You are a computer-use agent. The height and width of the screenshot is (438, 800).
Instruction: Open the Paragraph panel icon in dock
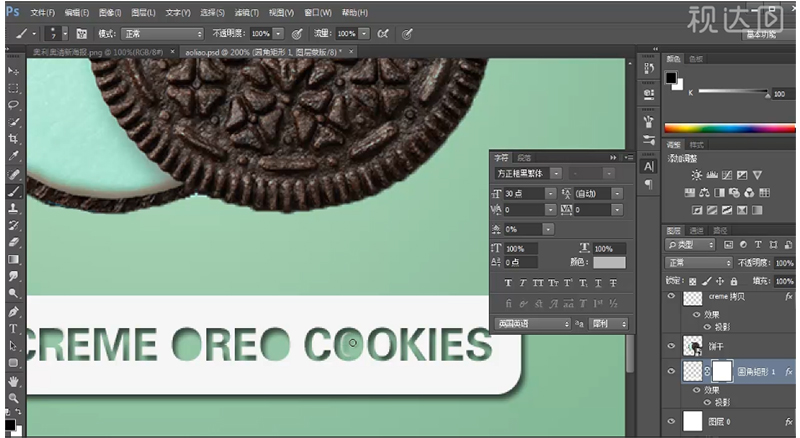pos(648,184)
